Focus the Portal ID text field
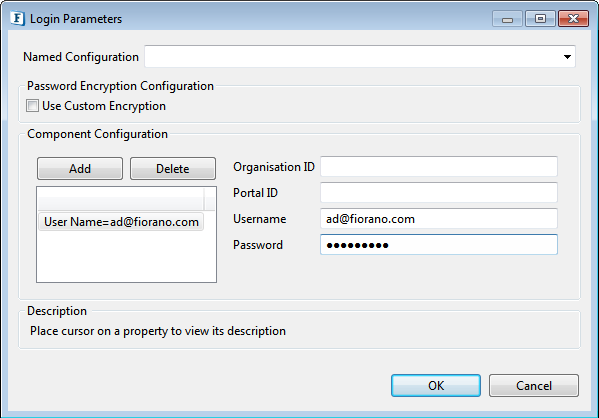 point(439,193)
